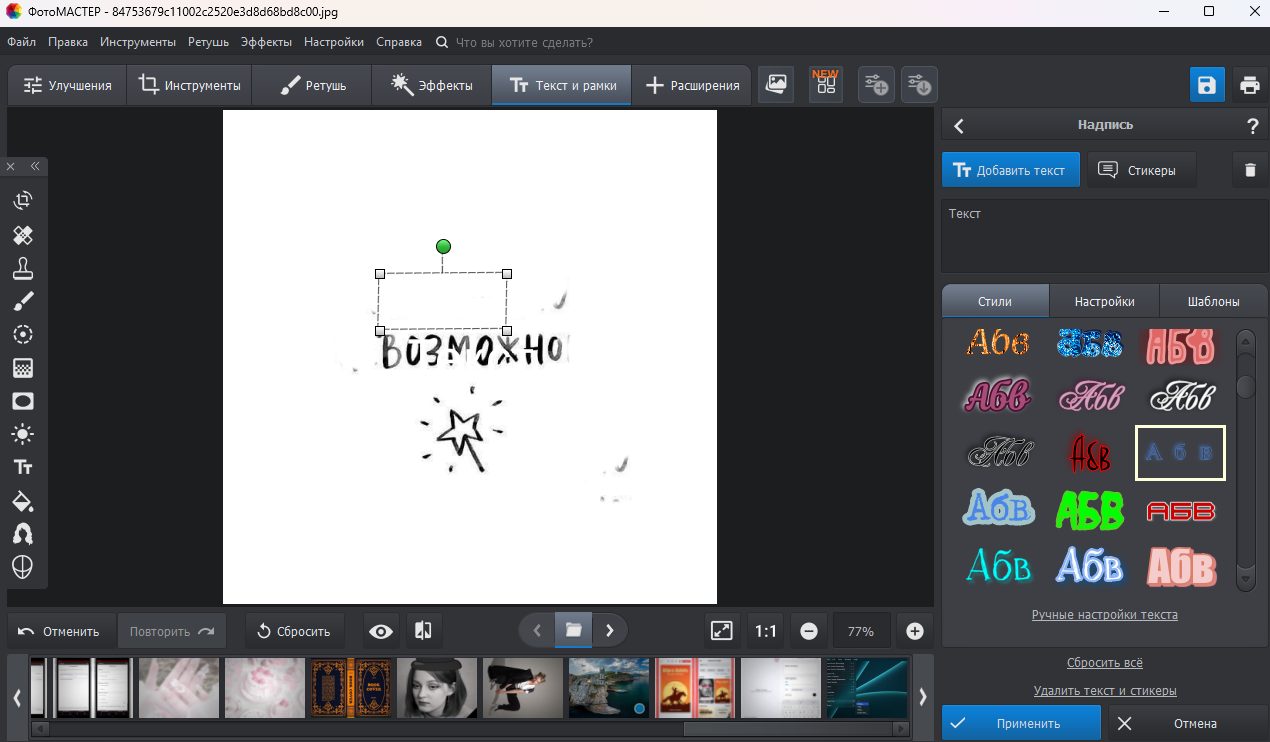The image size is (1270, 742).
Task: Click the Добавить текст button
Action: [x=1011, y=170]
